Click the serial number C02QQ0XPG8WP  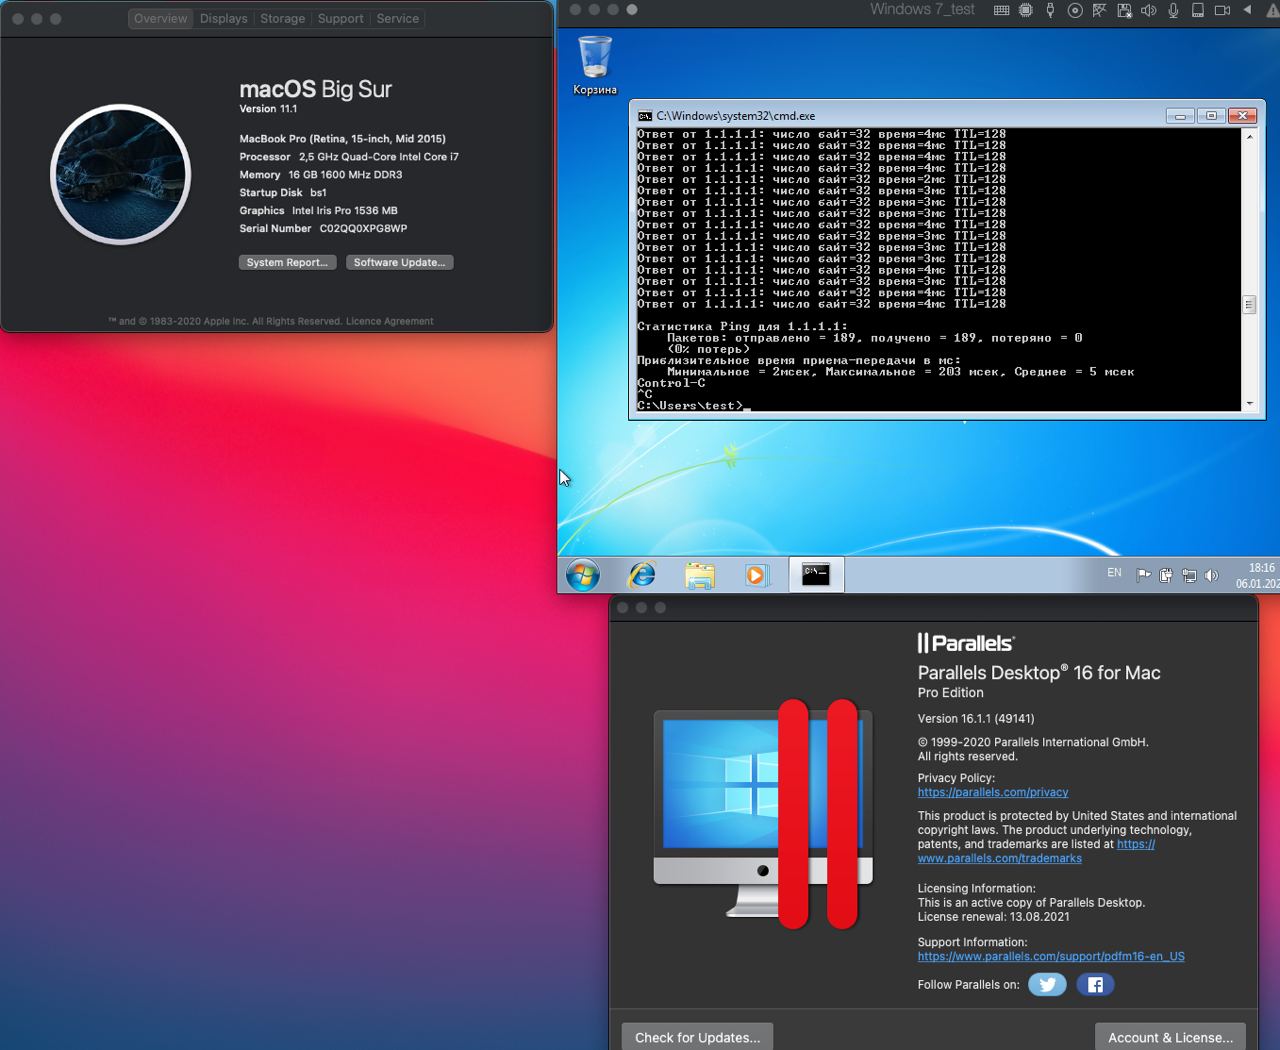(363, 229)
